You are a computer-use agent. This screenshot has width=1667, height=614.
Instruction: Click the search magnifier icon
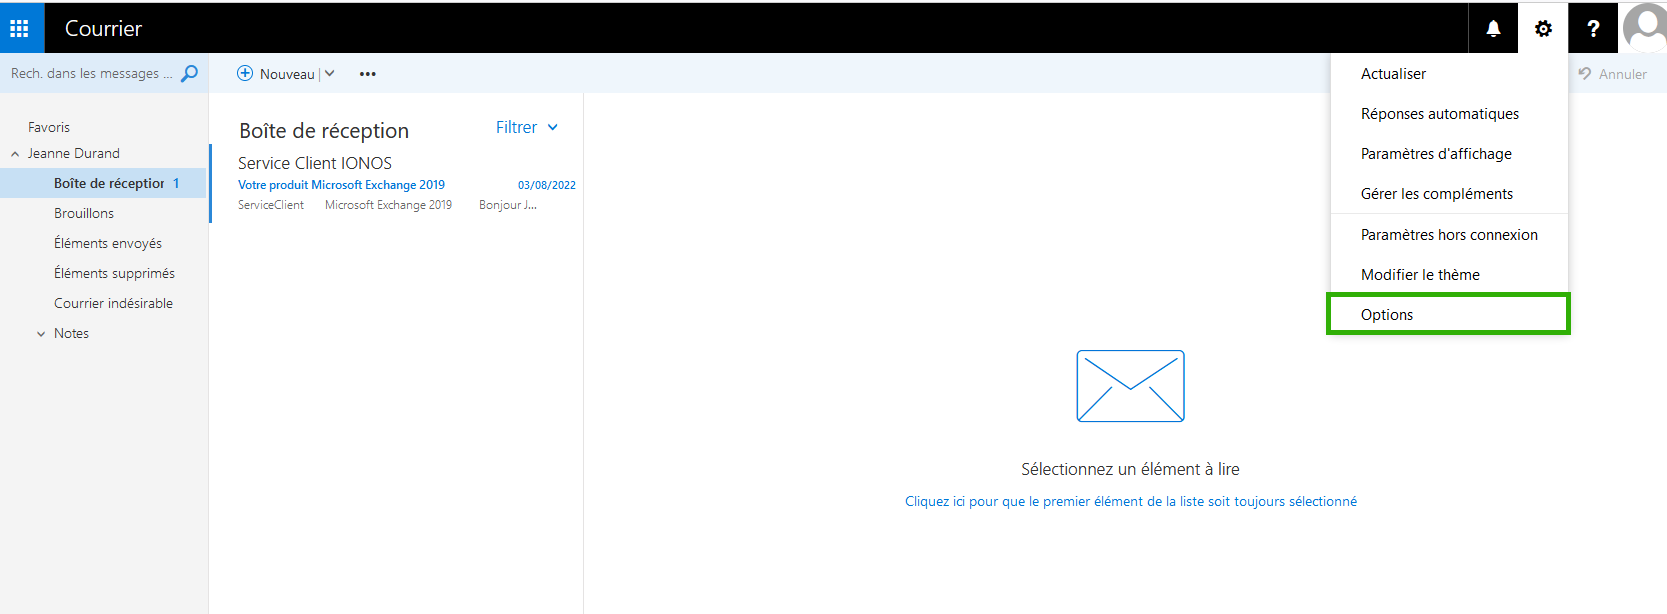click(x=189, y=73)
